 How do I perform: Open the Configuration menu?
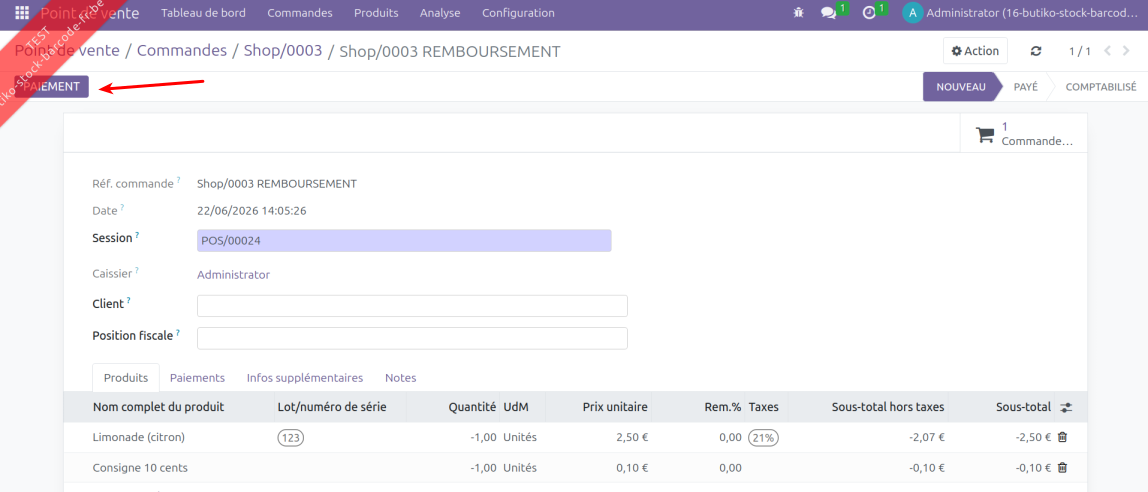518,13
